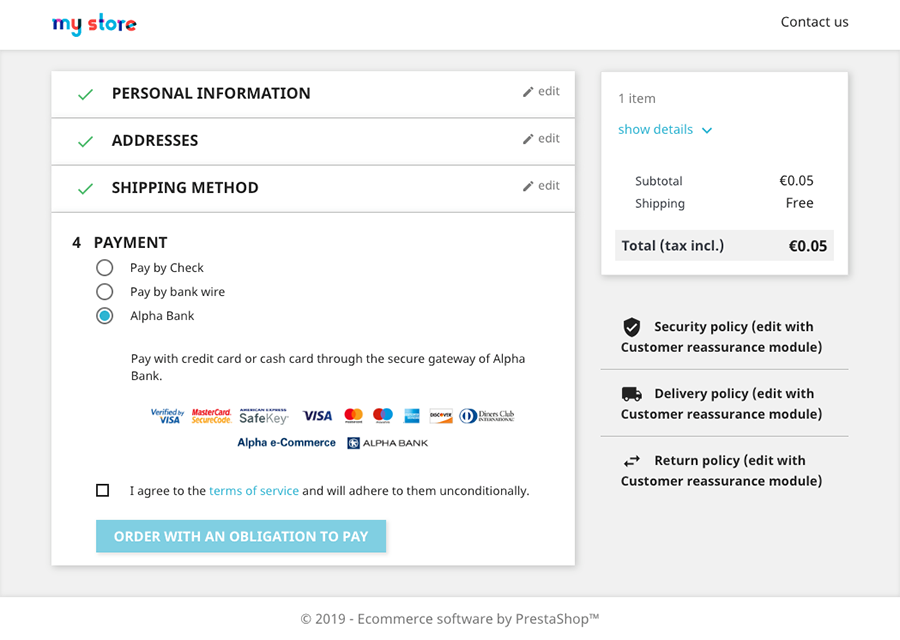Open the terms of service link
The width and height of the screenshot is (900, 640).
pos(254,491)
